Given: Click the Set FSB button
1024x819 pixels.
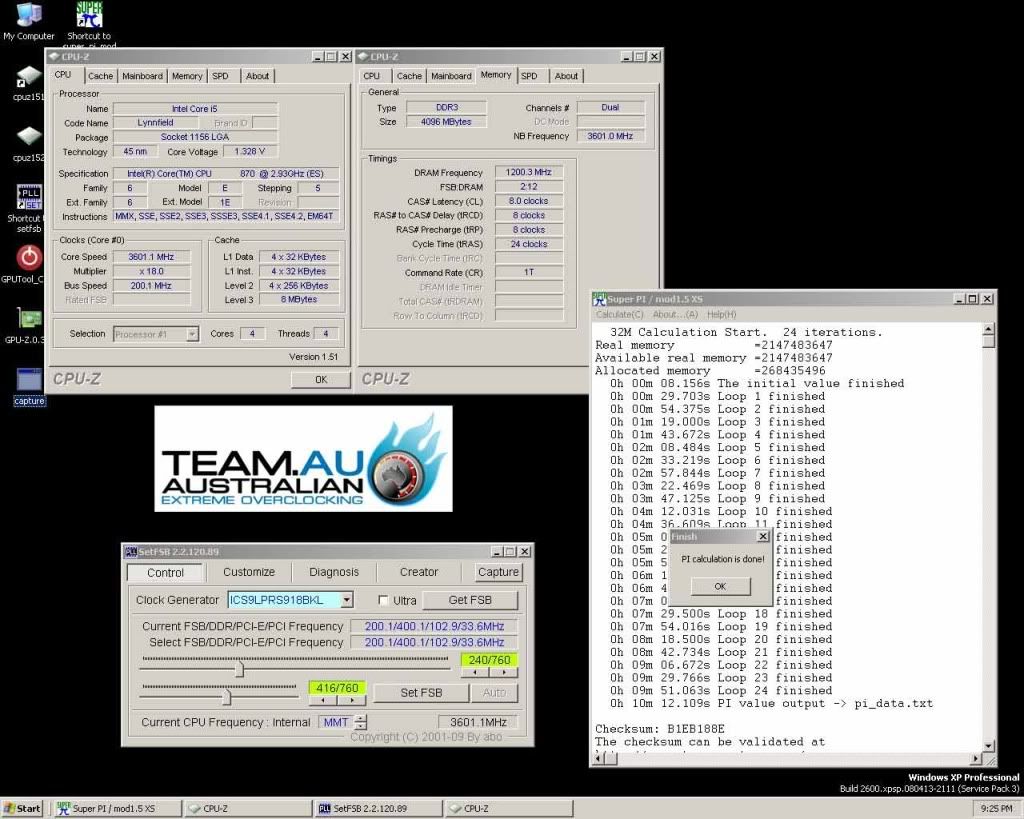Looking at the screenshot, I should [421, 693].
